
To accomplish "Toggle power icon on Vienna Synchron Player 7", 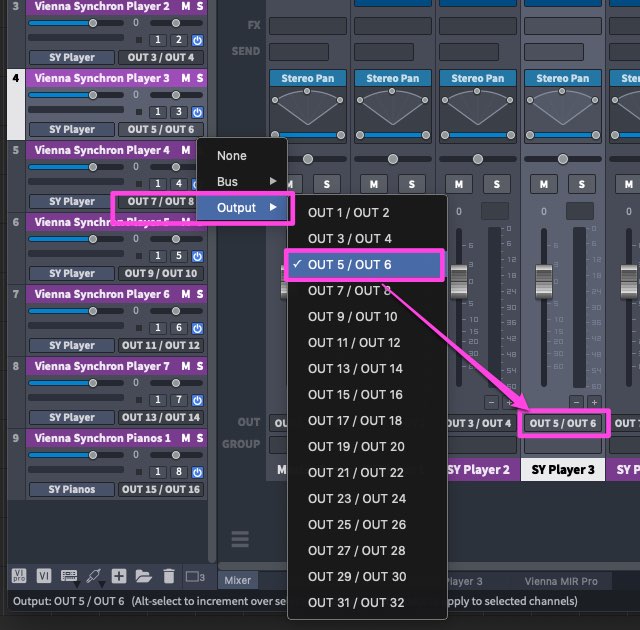I will coord(197,400).
